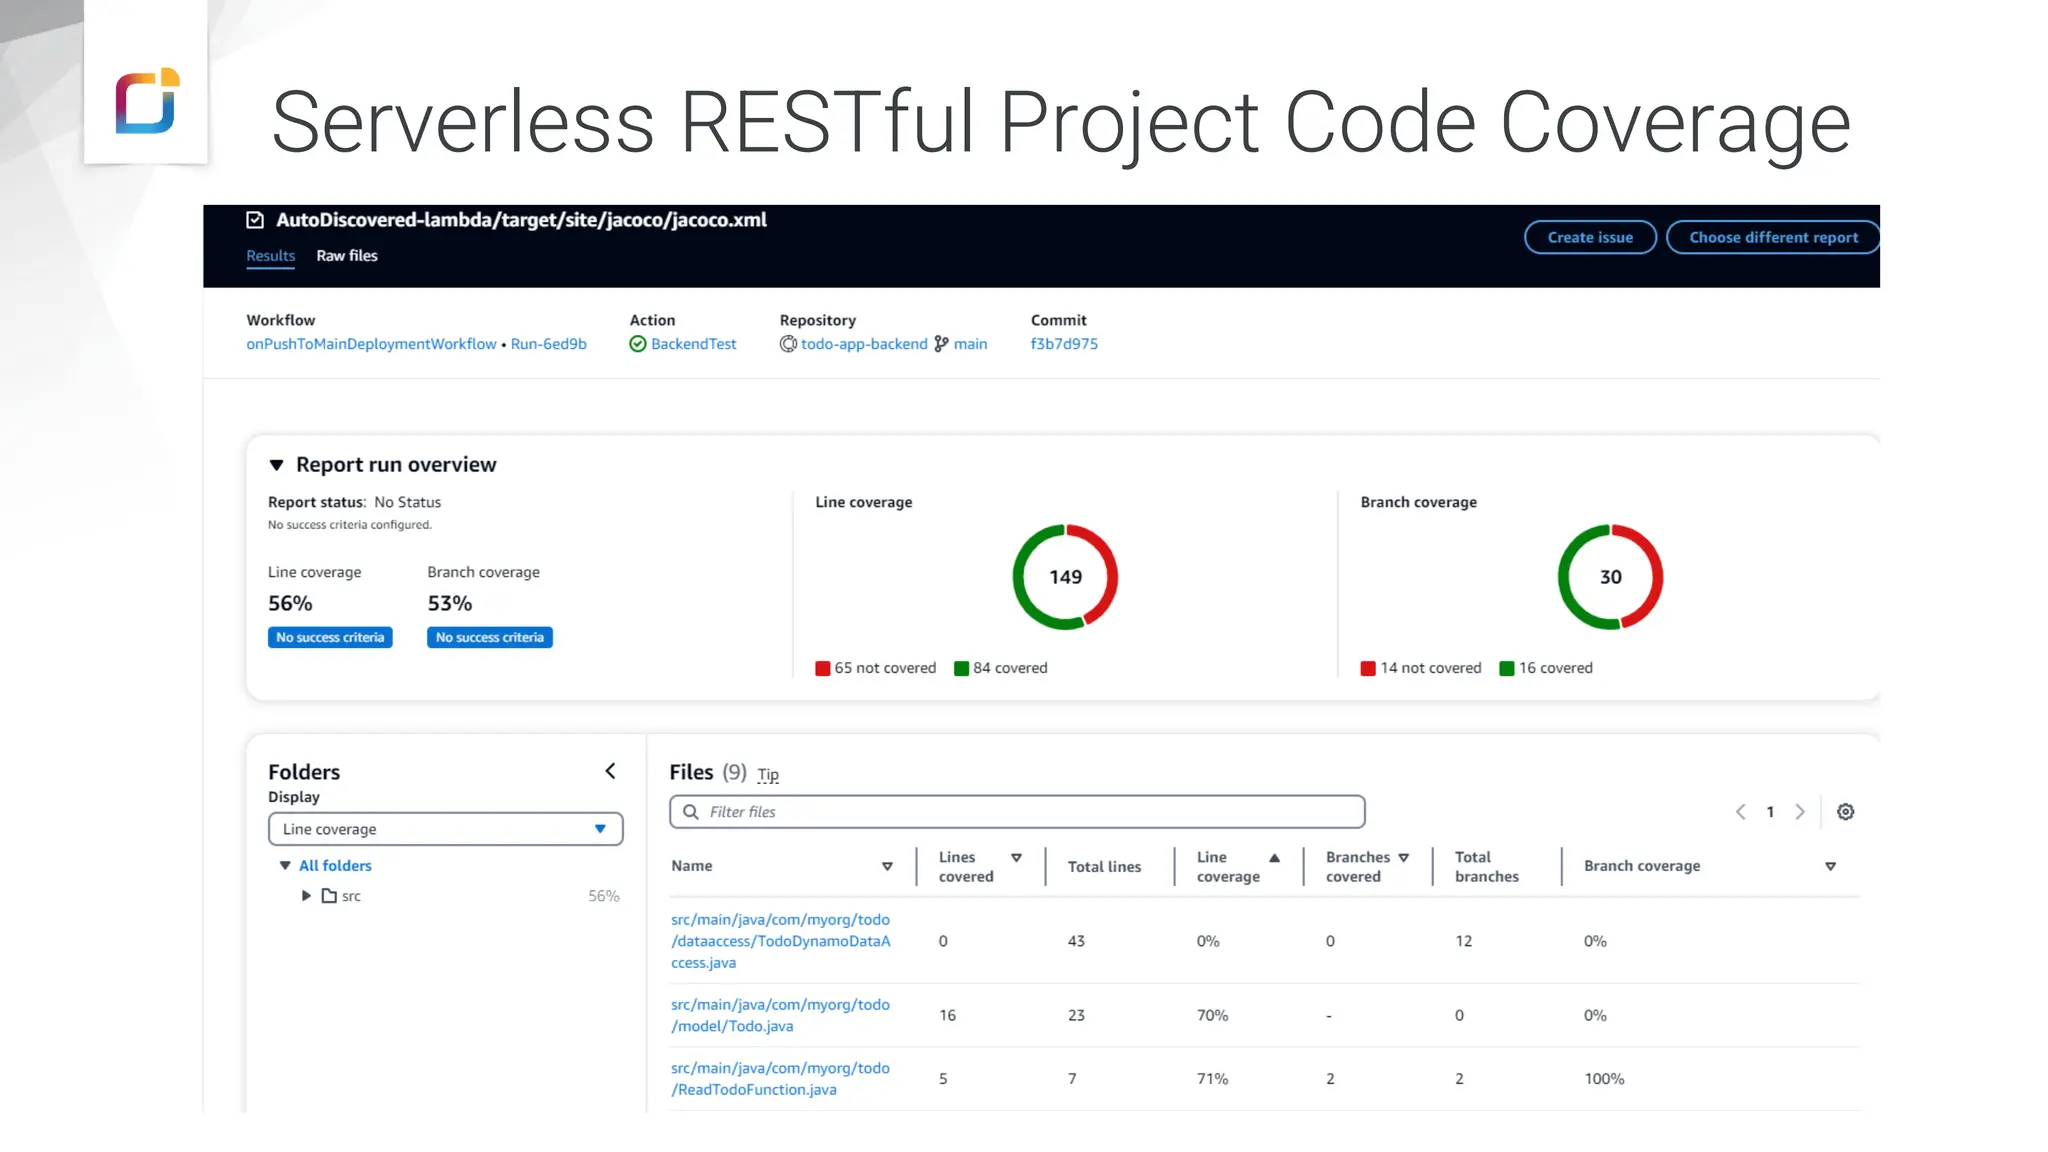Viewport: 2048px width, 1152px height.
Task: Click the src folder icon
Action: point(329,896)
